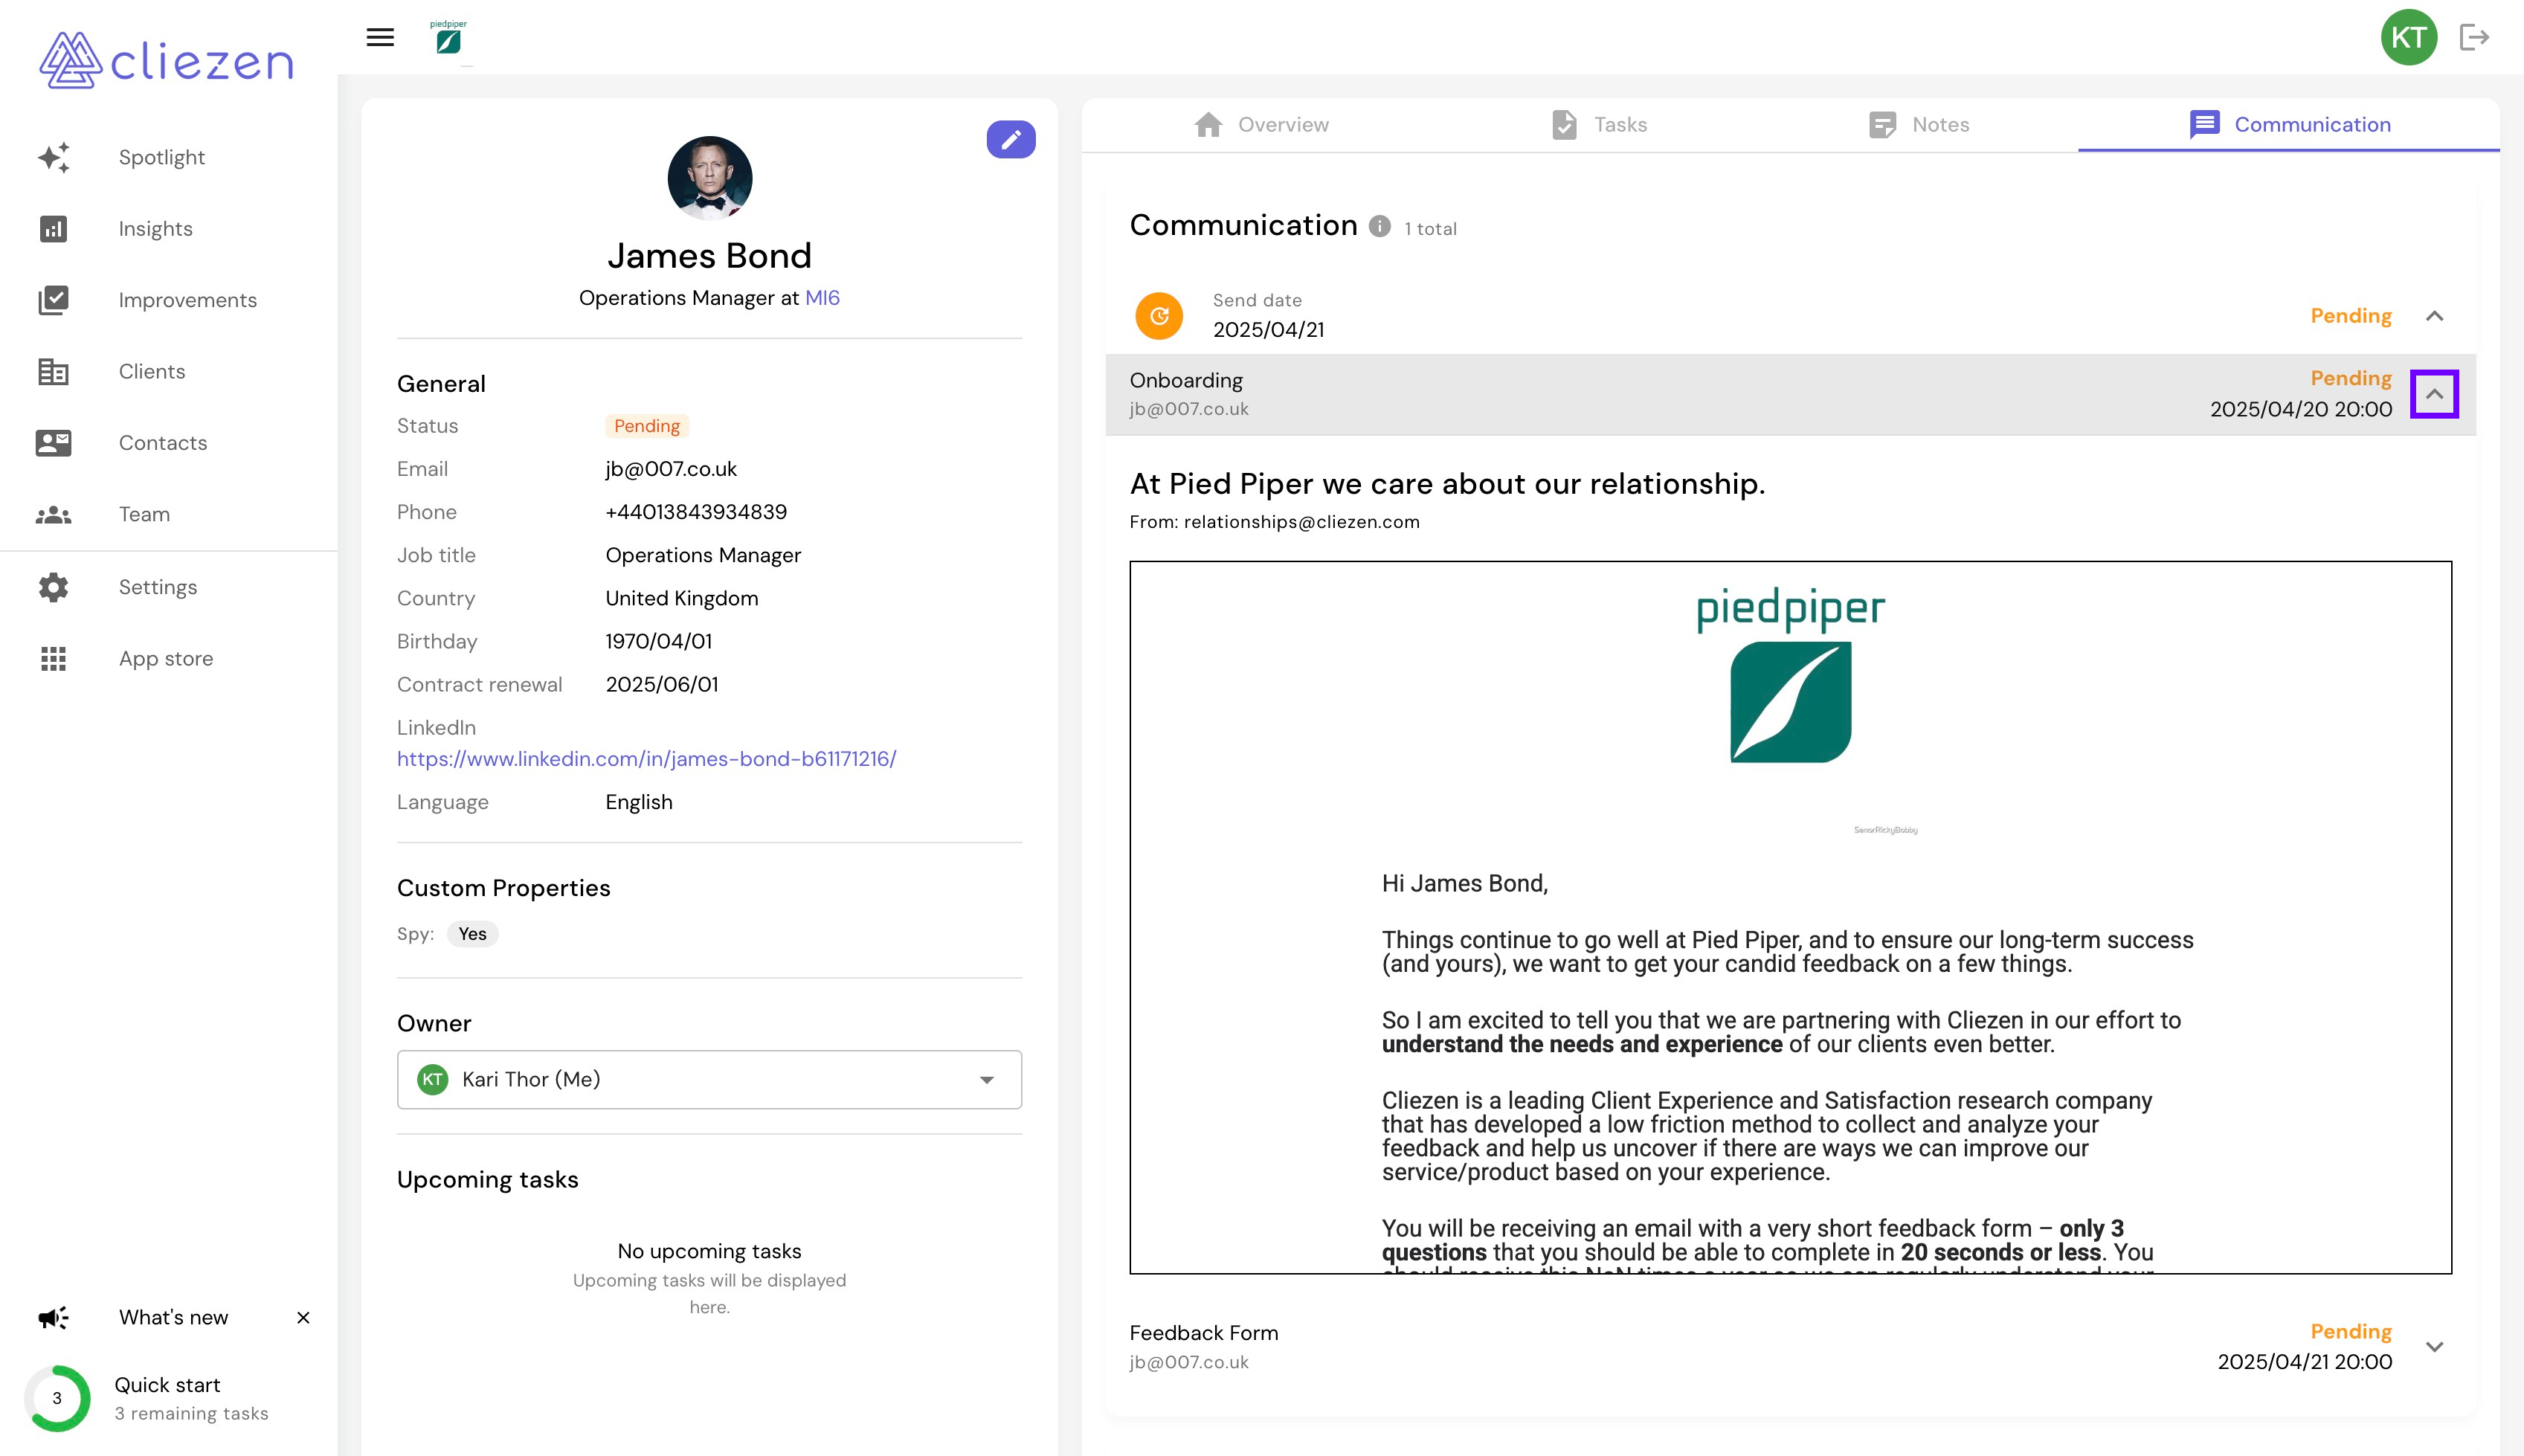The width and height of the screenshot is (2524, 1456).
Task: Click the Insights chart icon
Action: 54,229
